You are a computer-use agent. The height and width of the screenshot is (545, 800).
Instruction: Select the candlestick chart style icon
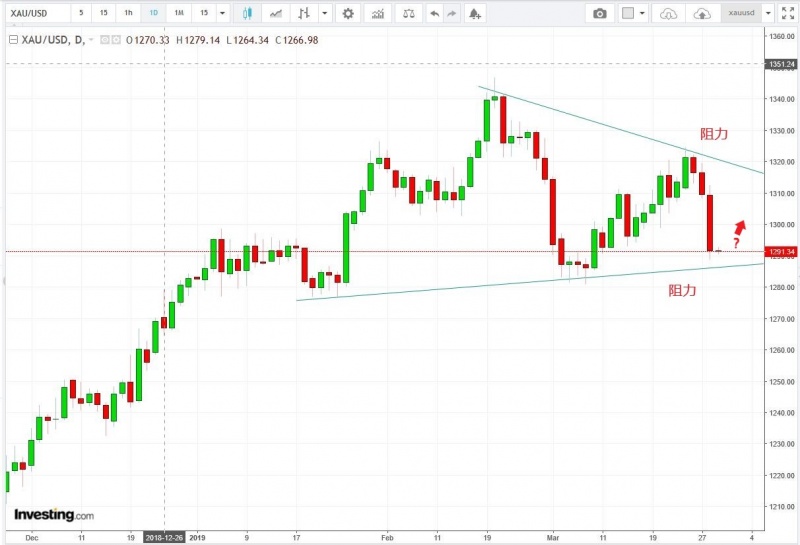coord(250,14)
